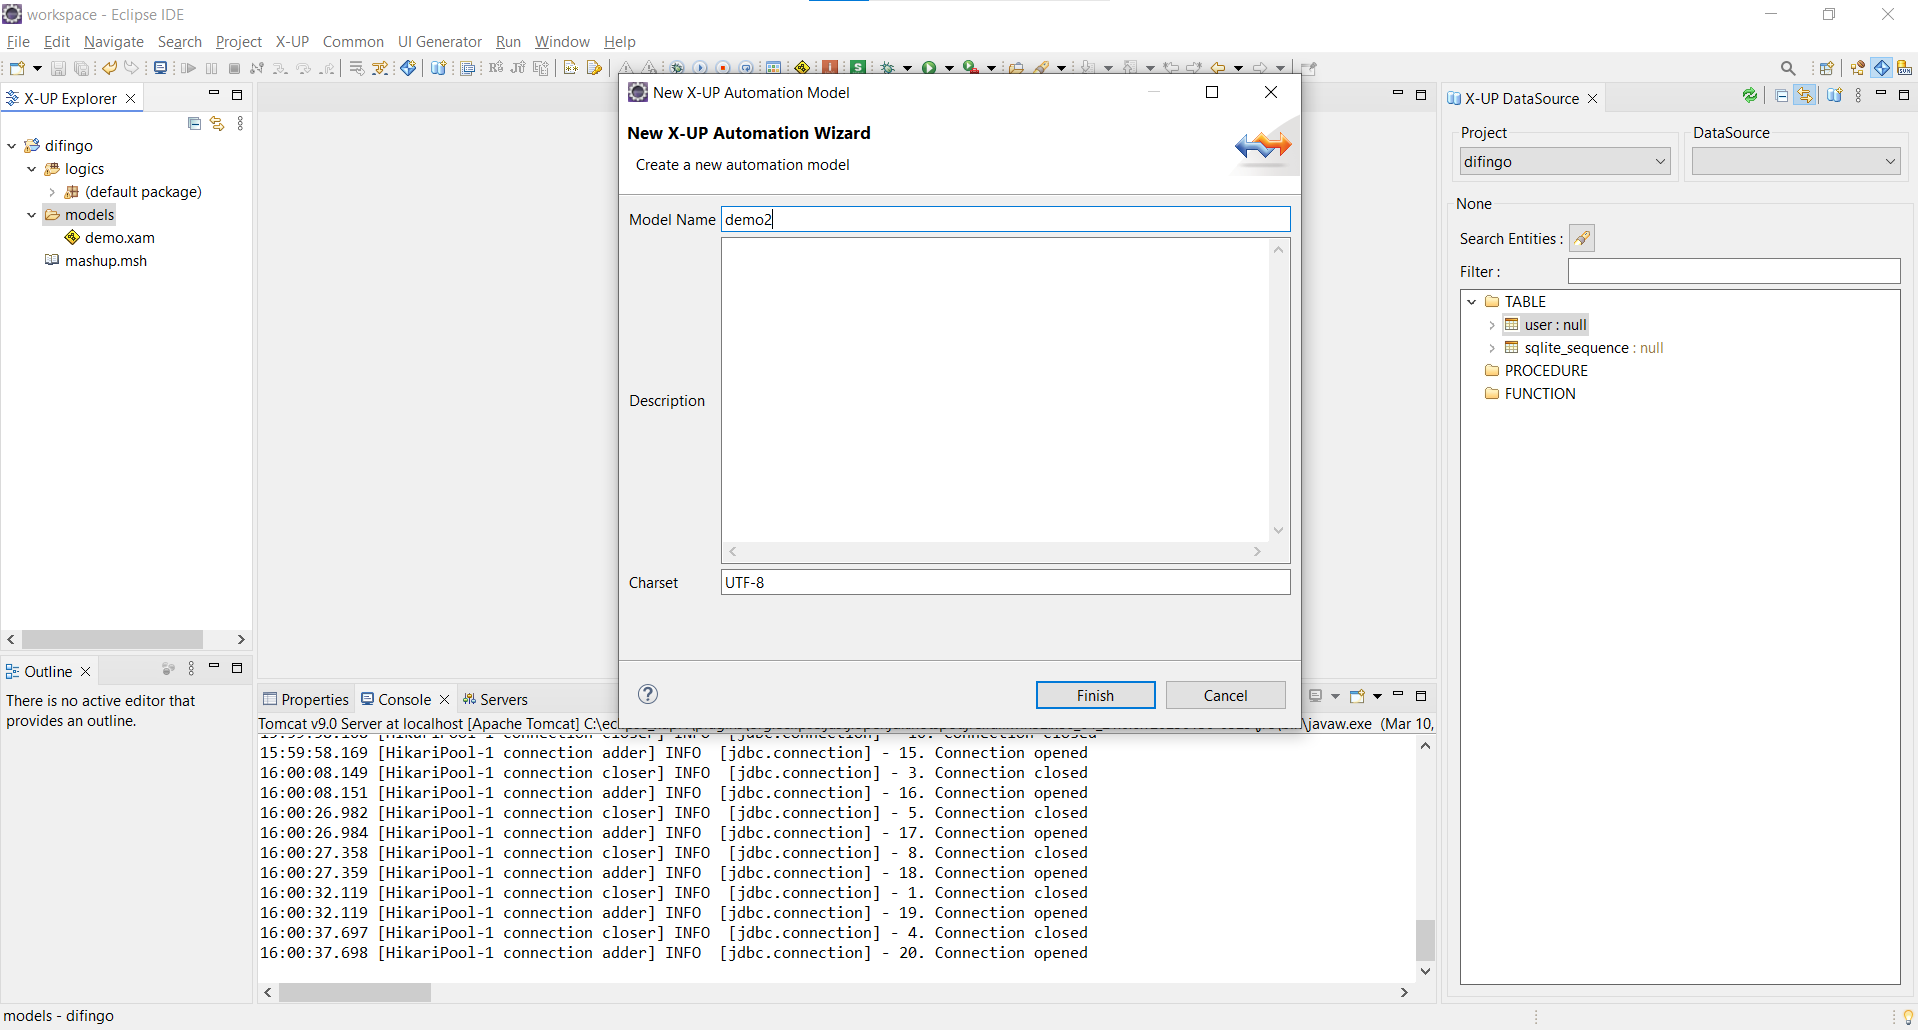Click the help question mark icon in wizard
Viewport: 1918px width, 1030px height.
click(648, 694)
